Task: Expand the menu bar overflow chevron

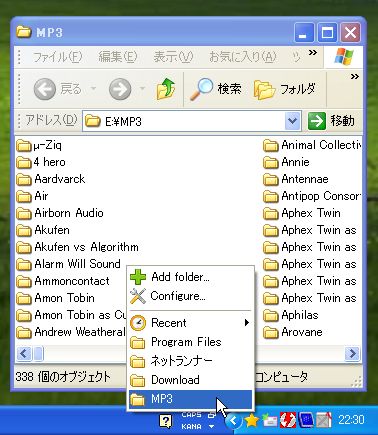Action: click(x=313, y=53)
